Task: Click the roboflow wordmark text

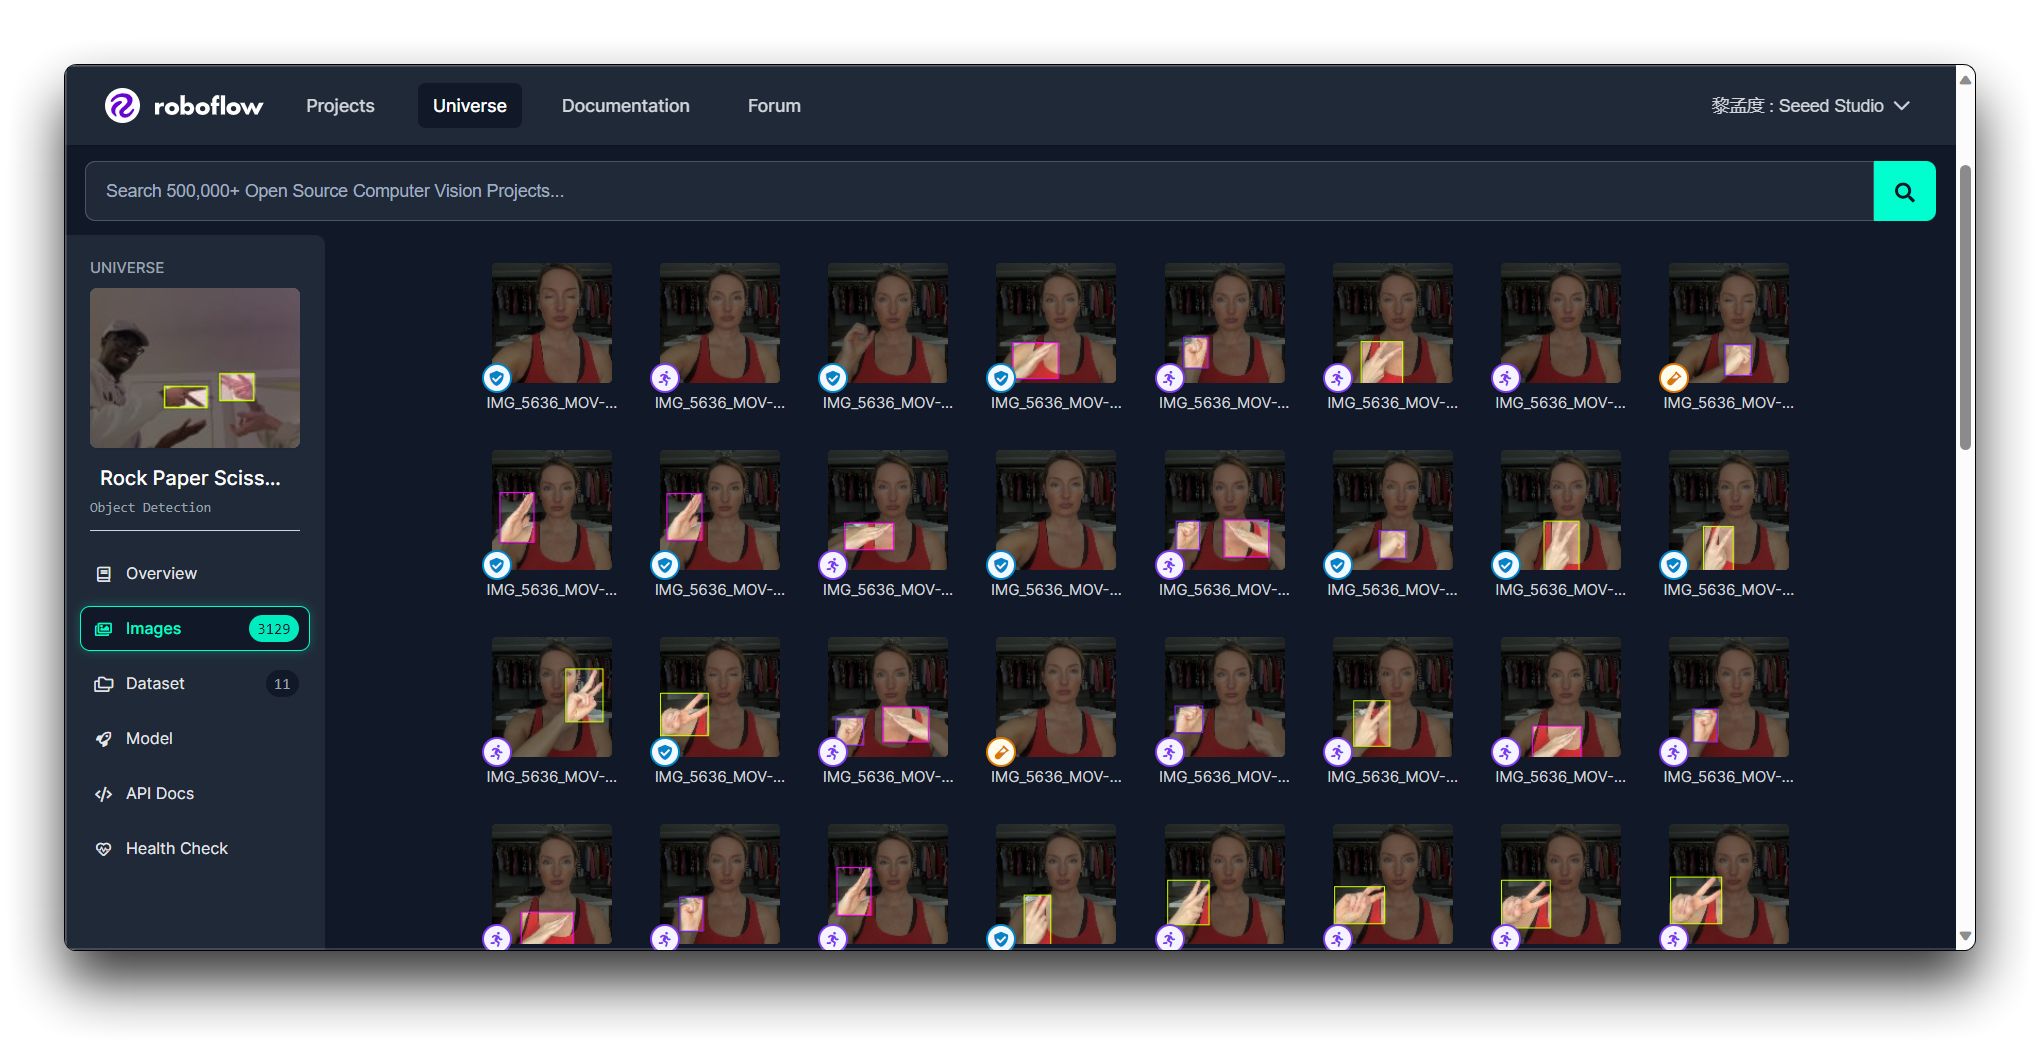Action: coord(208,106)
